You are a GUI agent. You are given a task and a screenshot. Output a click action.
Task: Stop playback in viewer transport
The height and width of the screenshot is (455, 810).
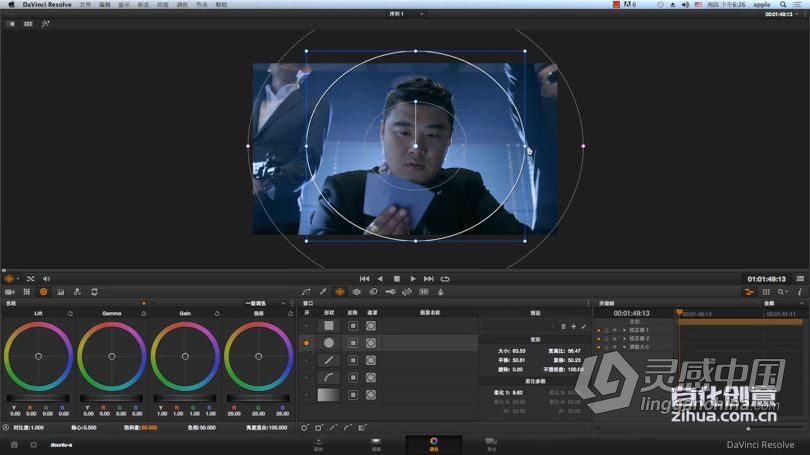coord(397,279)
